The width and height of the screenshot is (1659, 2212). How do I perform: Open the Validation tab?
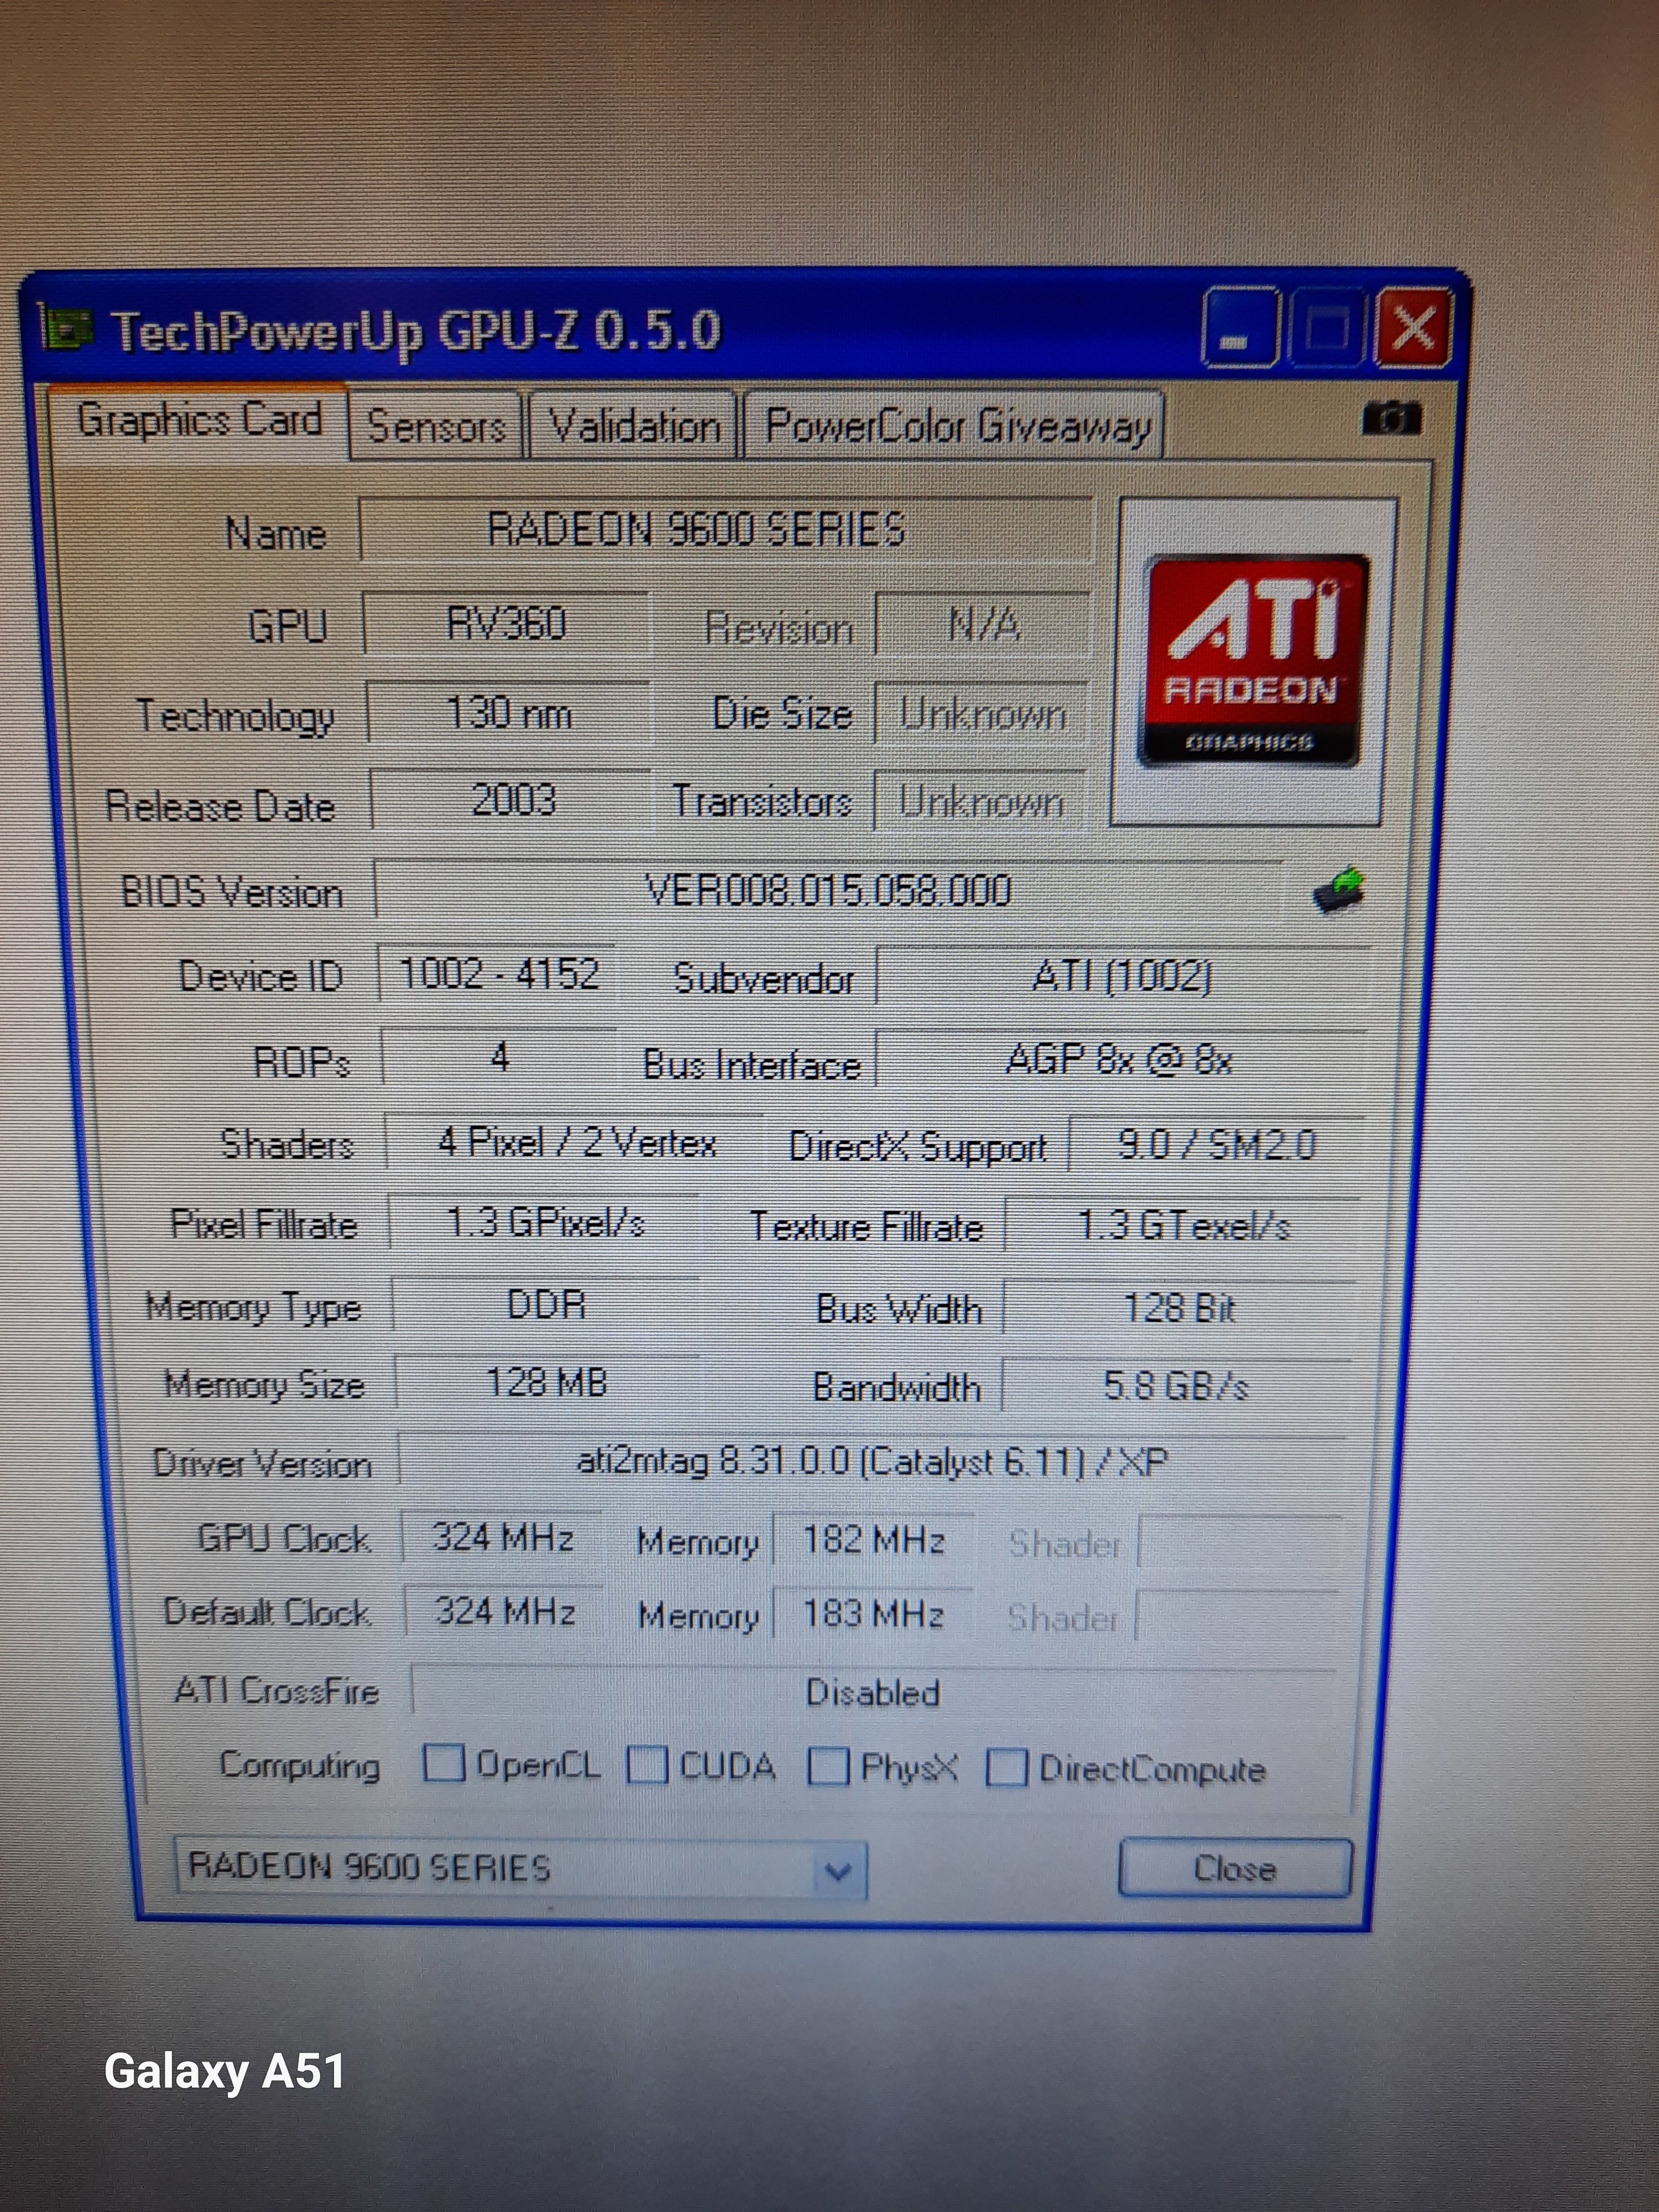[634, 427]
